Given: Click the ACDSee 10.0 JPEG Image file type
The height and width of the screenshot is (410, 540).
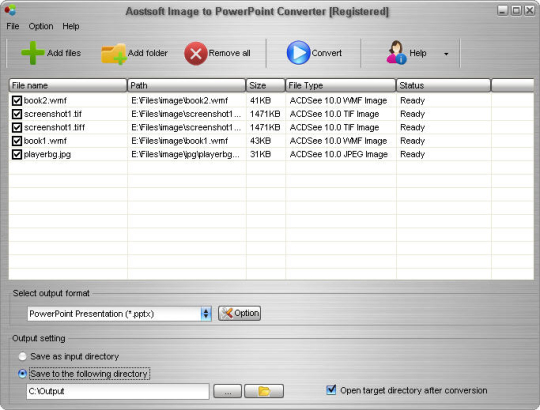Looking at the screenshot, I should [339, 155].
